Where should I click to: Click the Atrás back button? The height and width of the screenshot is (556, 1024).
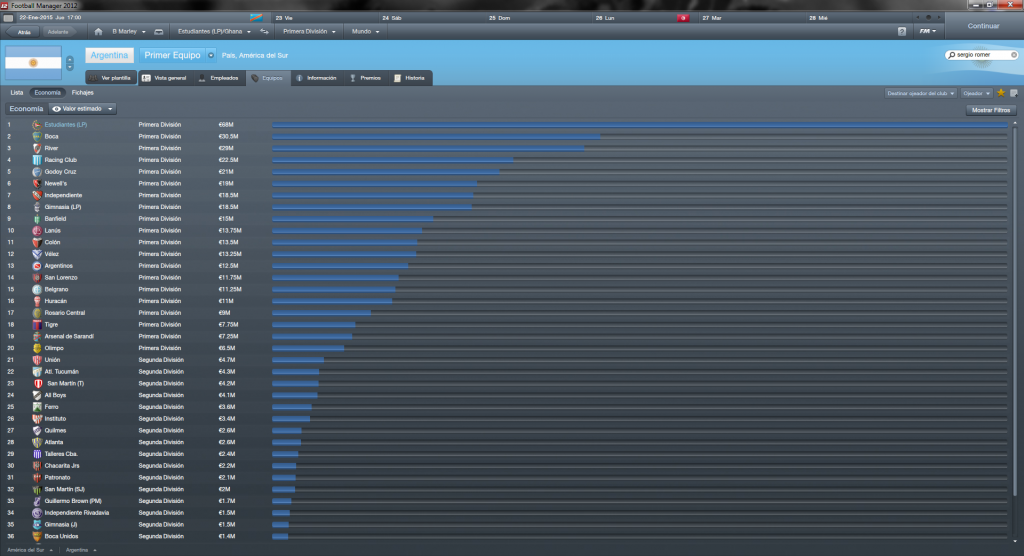point(24,31)
